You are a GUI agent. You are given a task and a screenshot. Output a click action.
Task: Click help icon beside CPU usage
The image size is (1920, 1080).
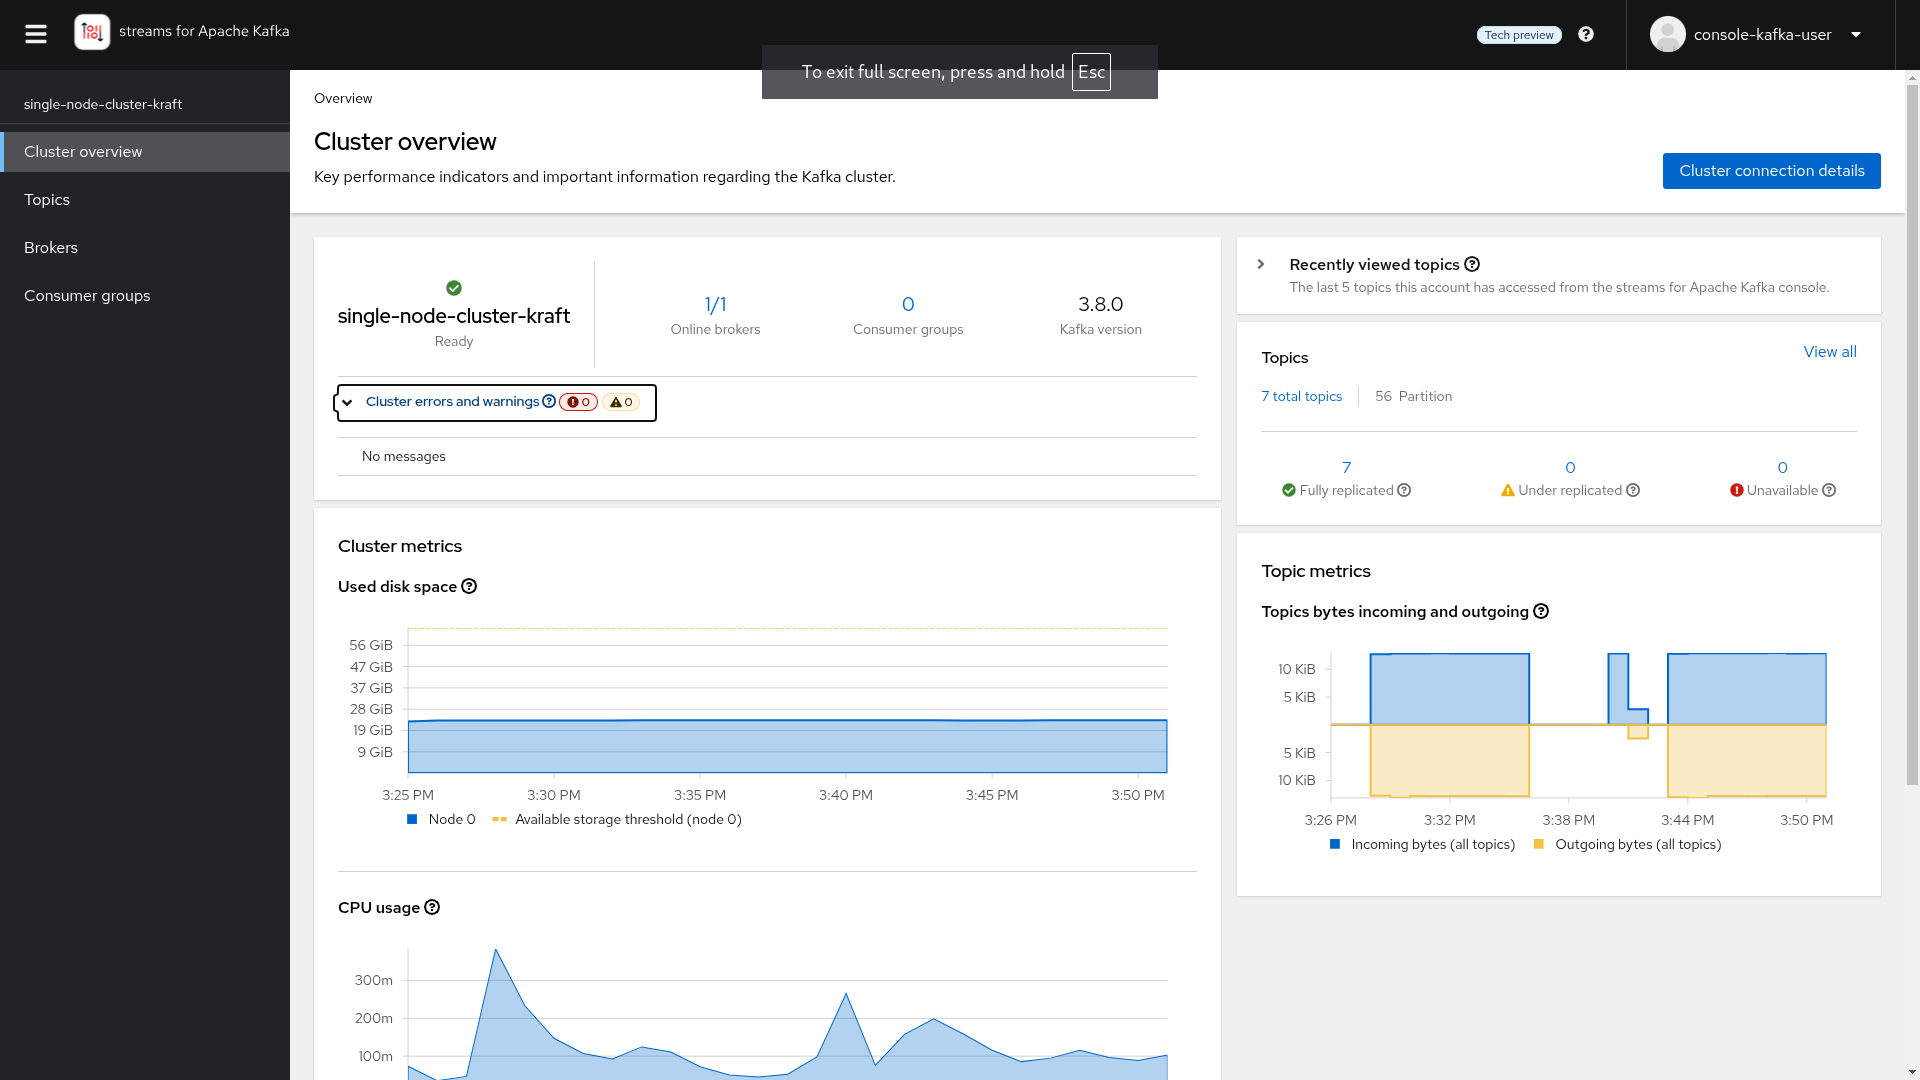click(432, 908)
